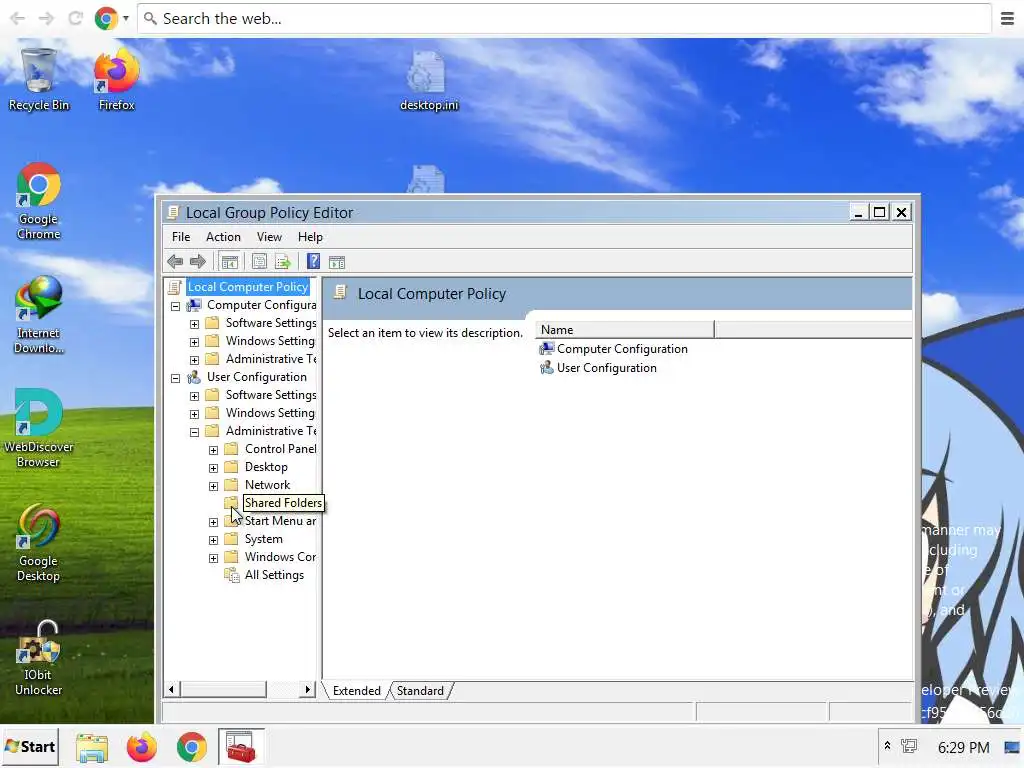This screenshot has width=1024, height=768.
Task: Expand the System folder tree node
Action: point(213,540)
